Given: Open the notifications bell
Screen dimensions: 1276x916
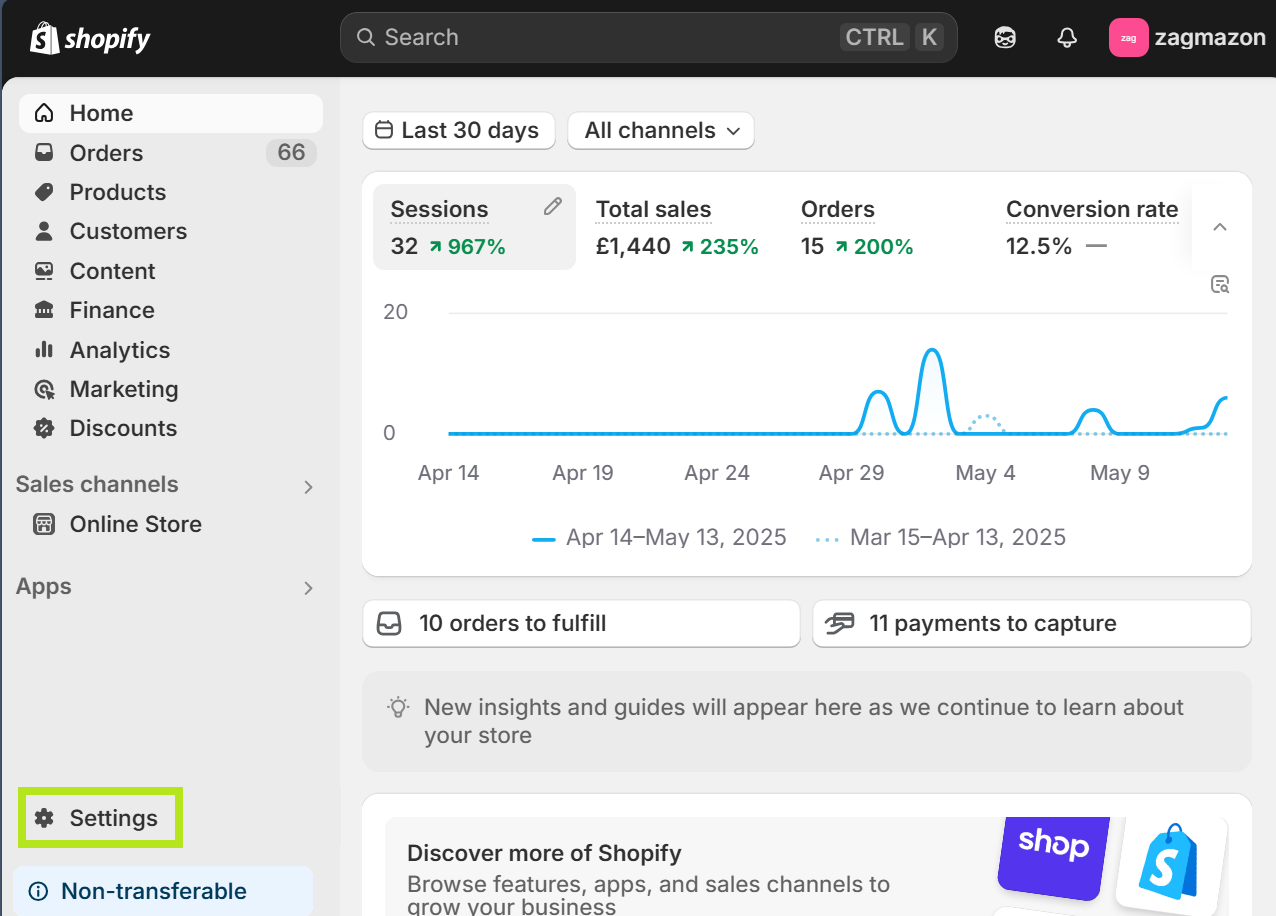Looking at the screenshot, I should [1067, 38].
